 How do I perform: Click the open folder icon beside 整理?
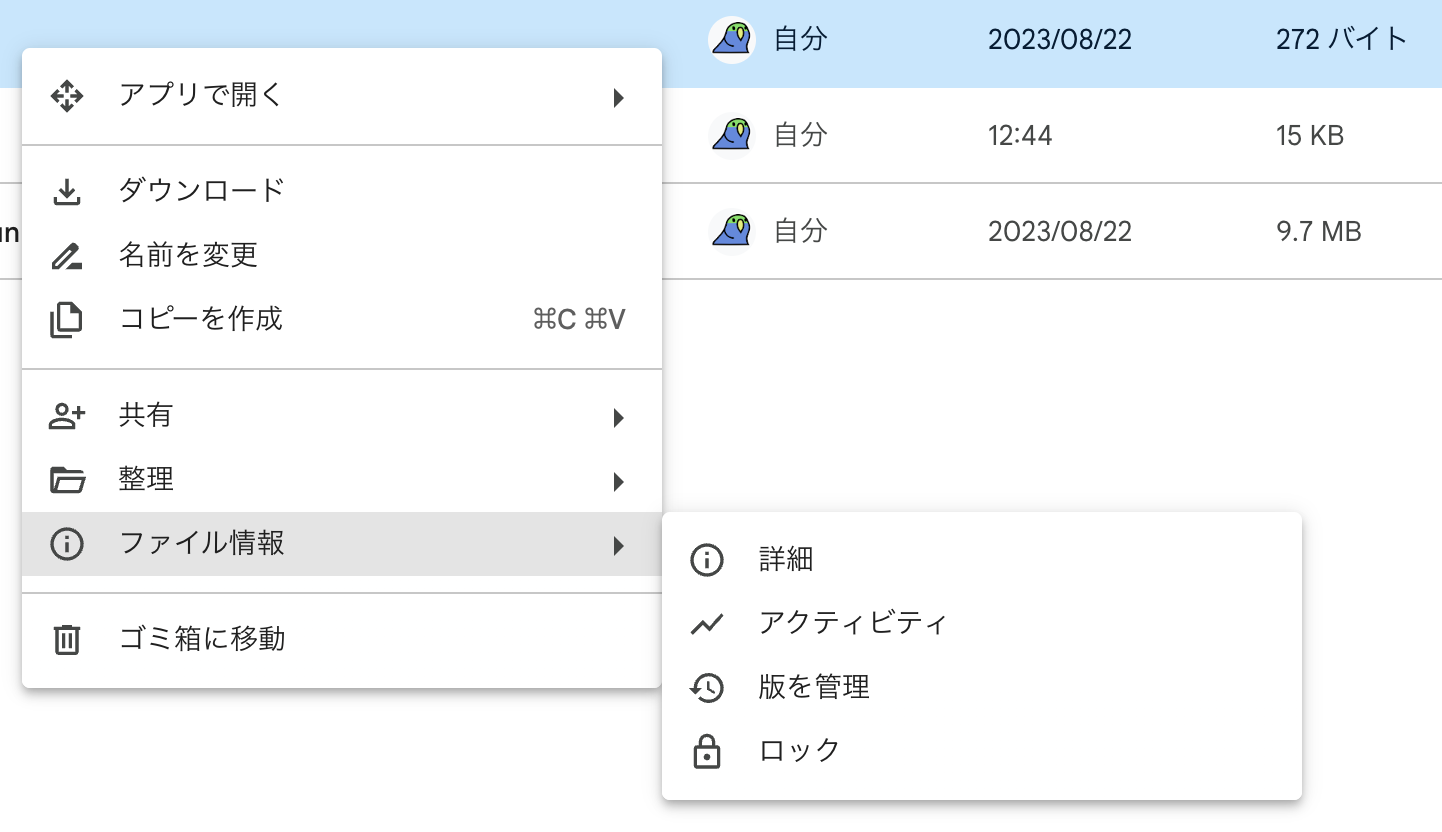click(x=67, y=480)
